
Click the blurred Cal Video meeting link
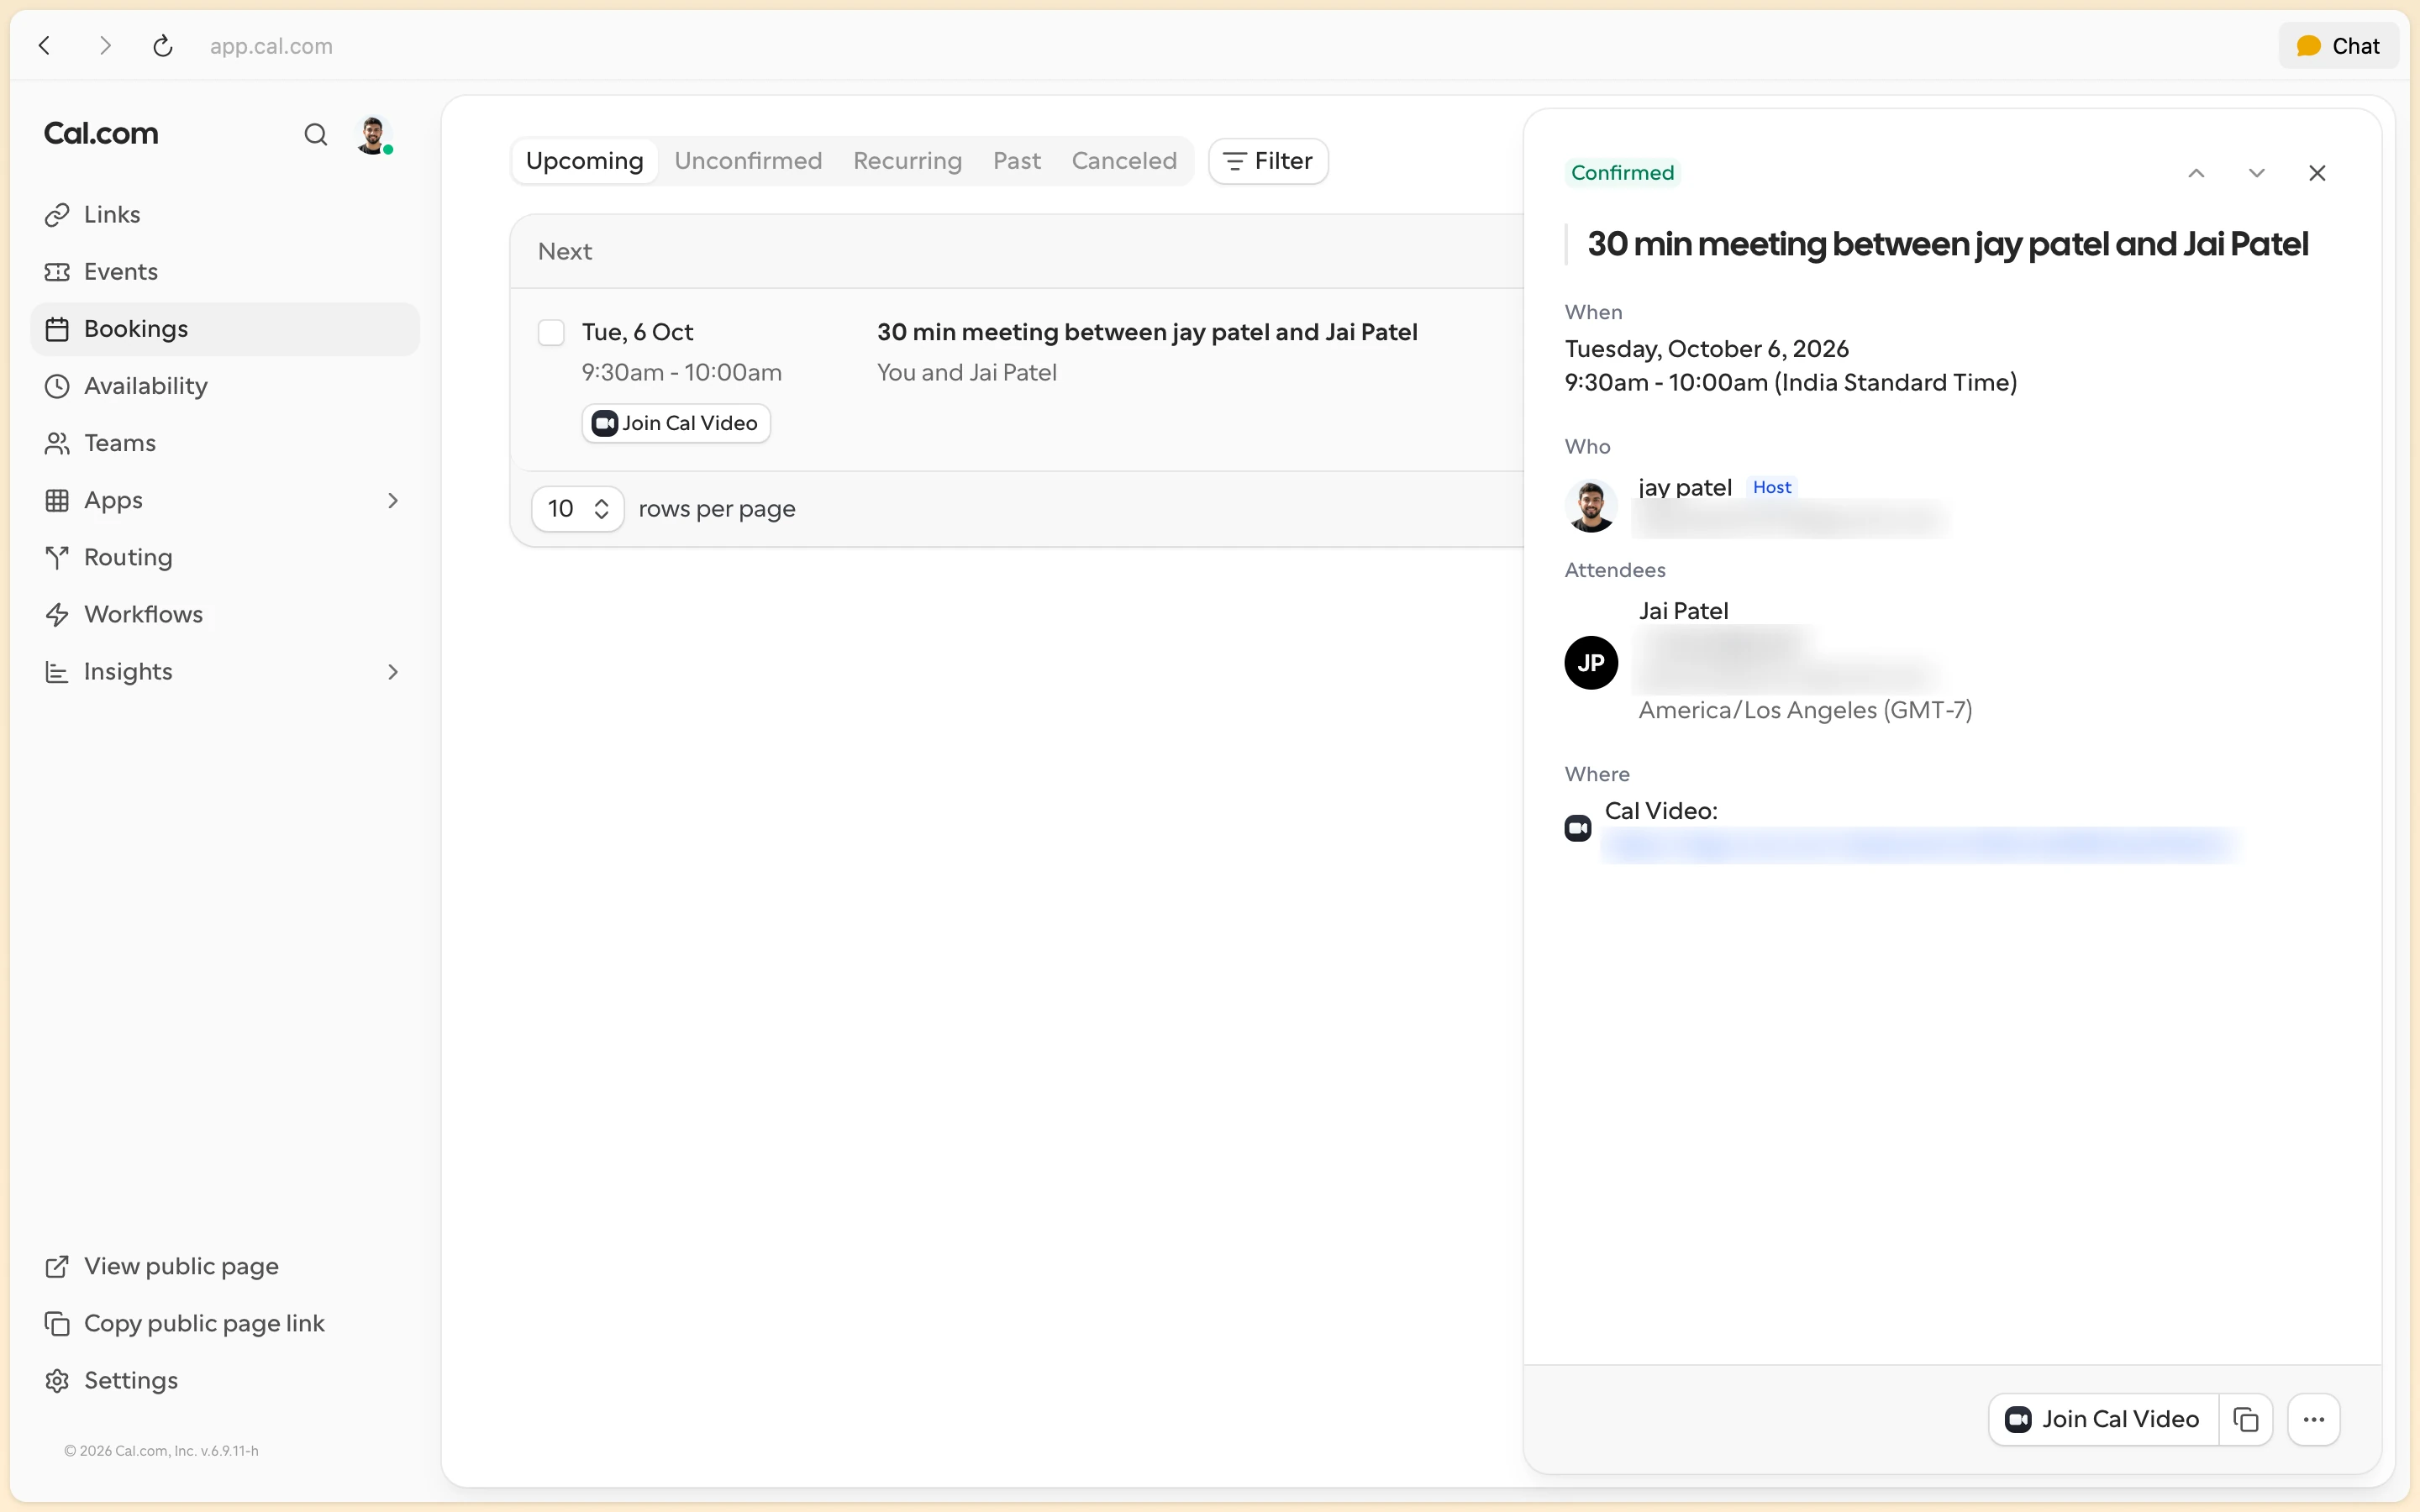(1918, 846)
